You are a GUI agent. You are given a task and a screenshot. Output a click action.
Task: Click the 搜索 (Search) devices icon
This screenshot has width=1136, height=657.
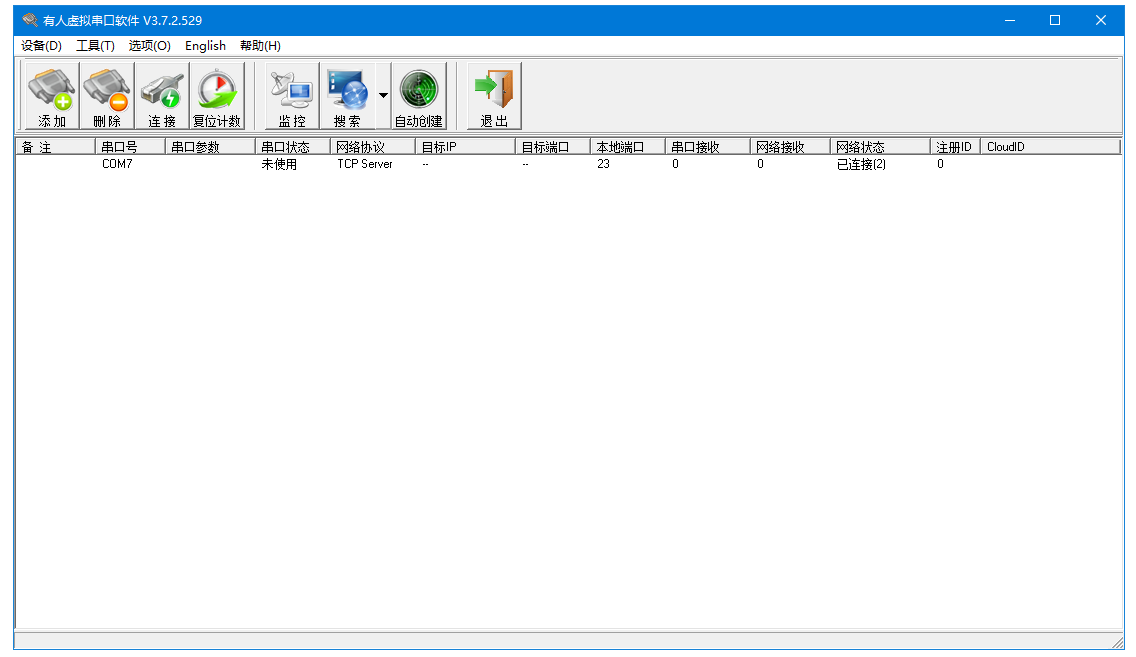point(347,96)
